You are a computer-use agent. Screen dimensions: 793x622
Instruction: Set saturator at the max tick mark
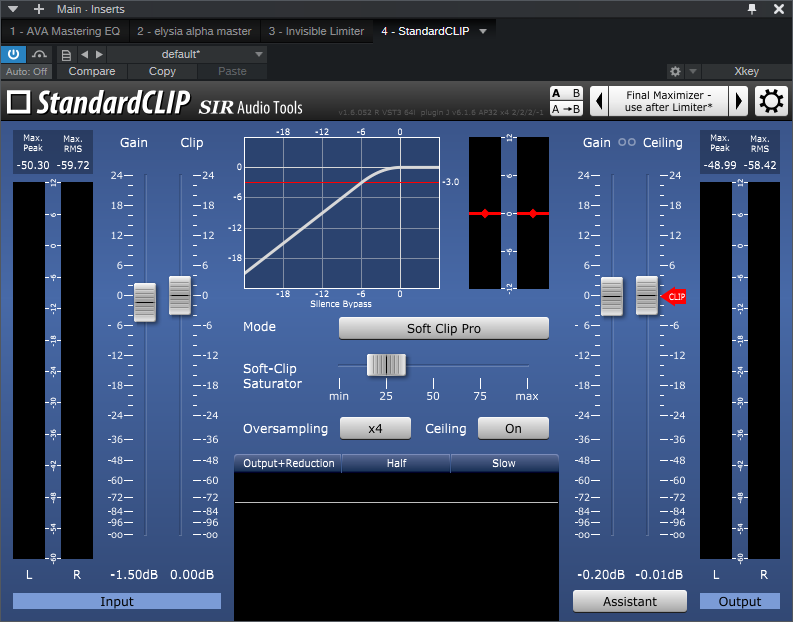[x=527, y=383]
